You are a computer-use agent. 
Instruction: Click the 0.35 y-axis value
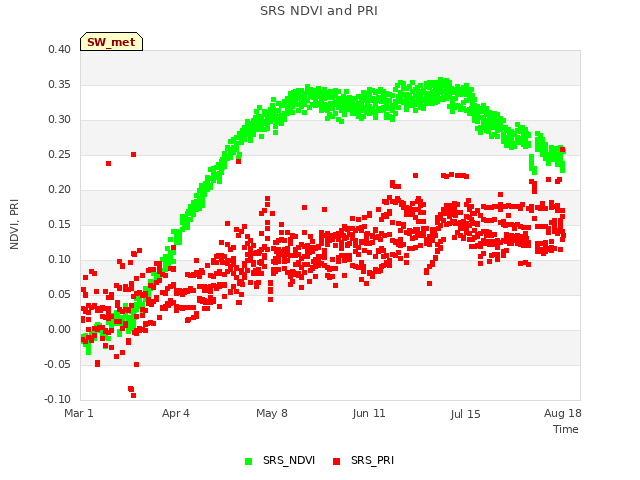point(59,84)
